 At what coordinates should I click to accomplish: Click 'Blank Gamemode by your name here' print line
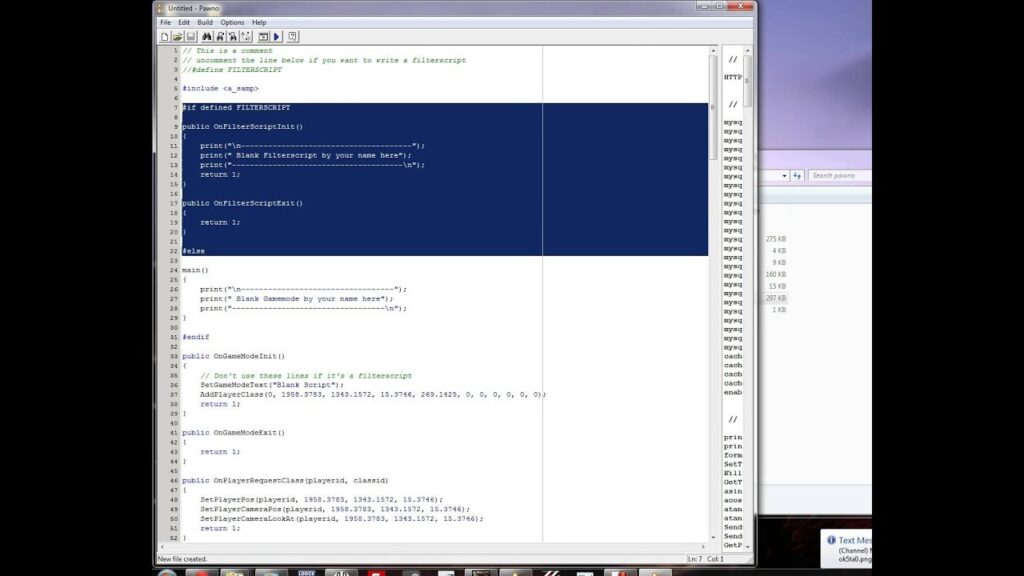pos(296,298)
